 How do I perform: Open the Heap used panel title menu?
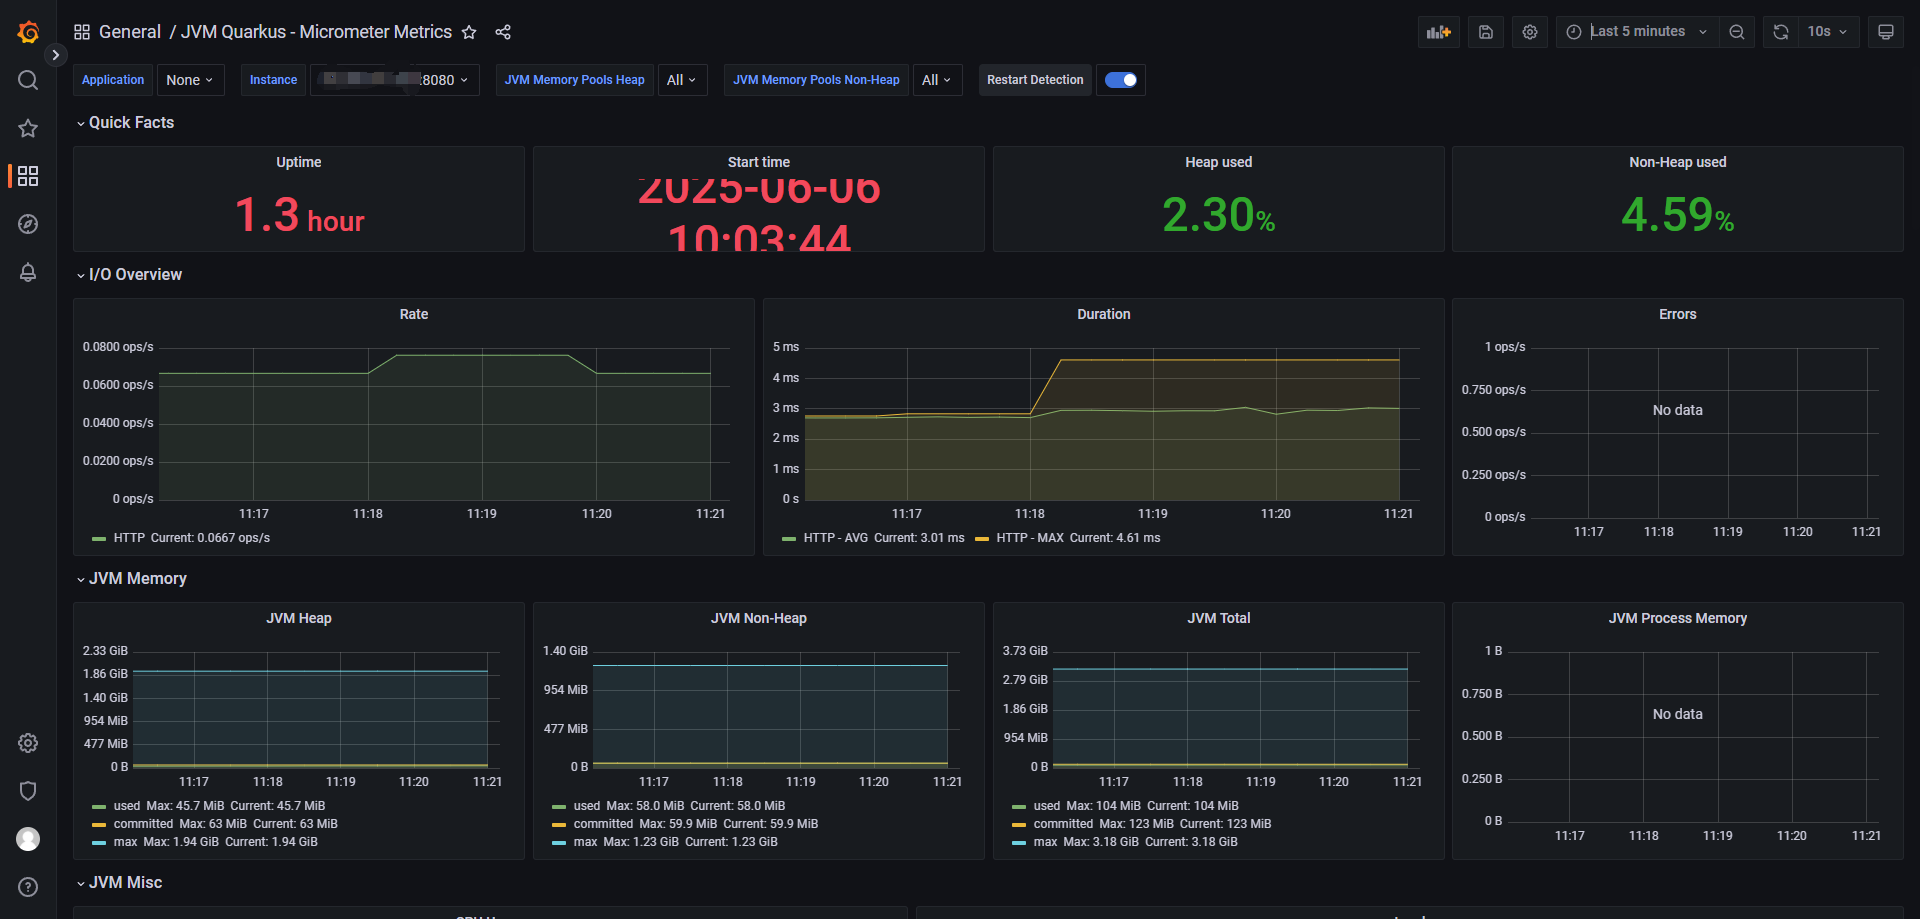pos(1219,162)
